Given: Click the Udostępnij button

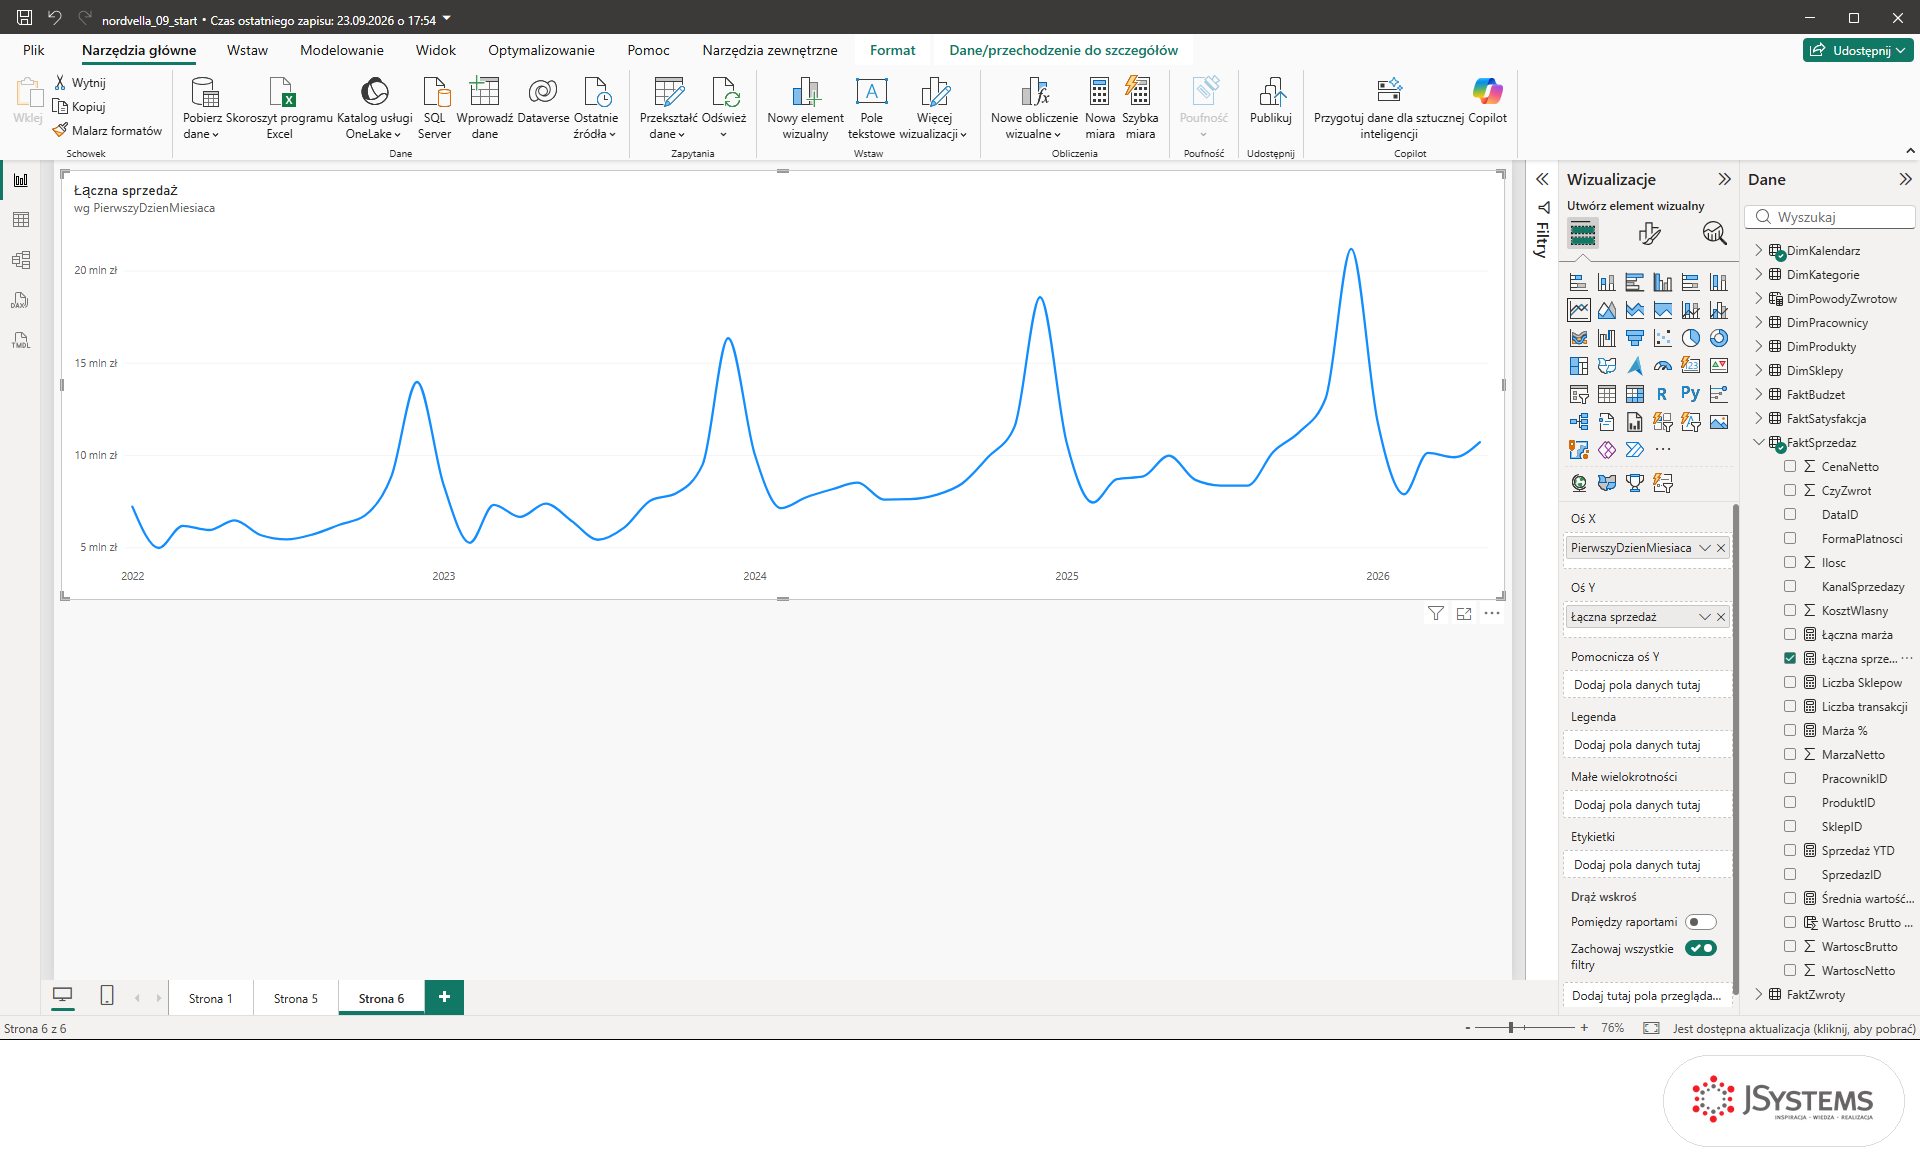Looking at the screenshot, I should [1858, 50].
